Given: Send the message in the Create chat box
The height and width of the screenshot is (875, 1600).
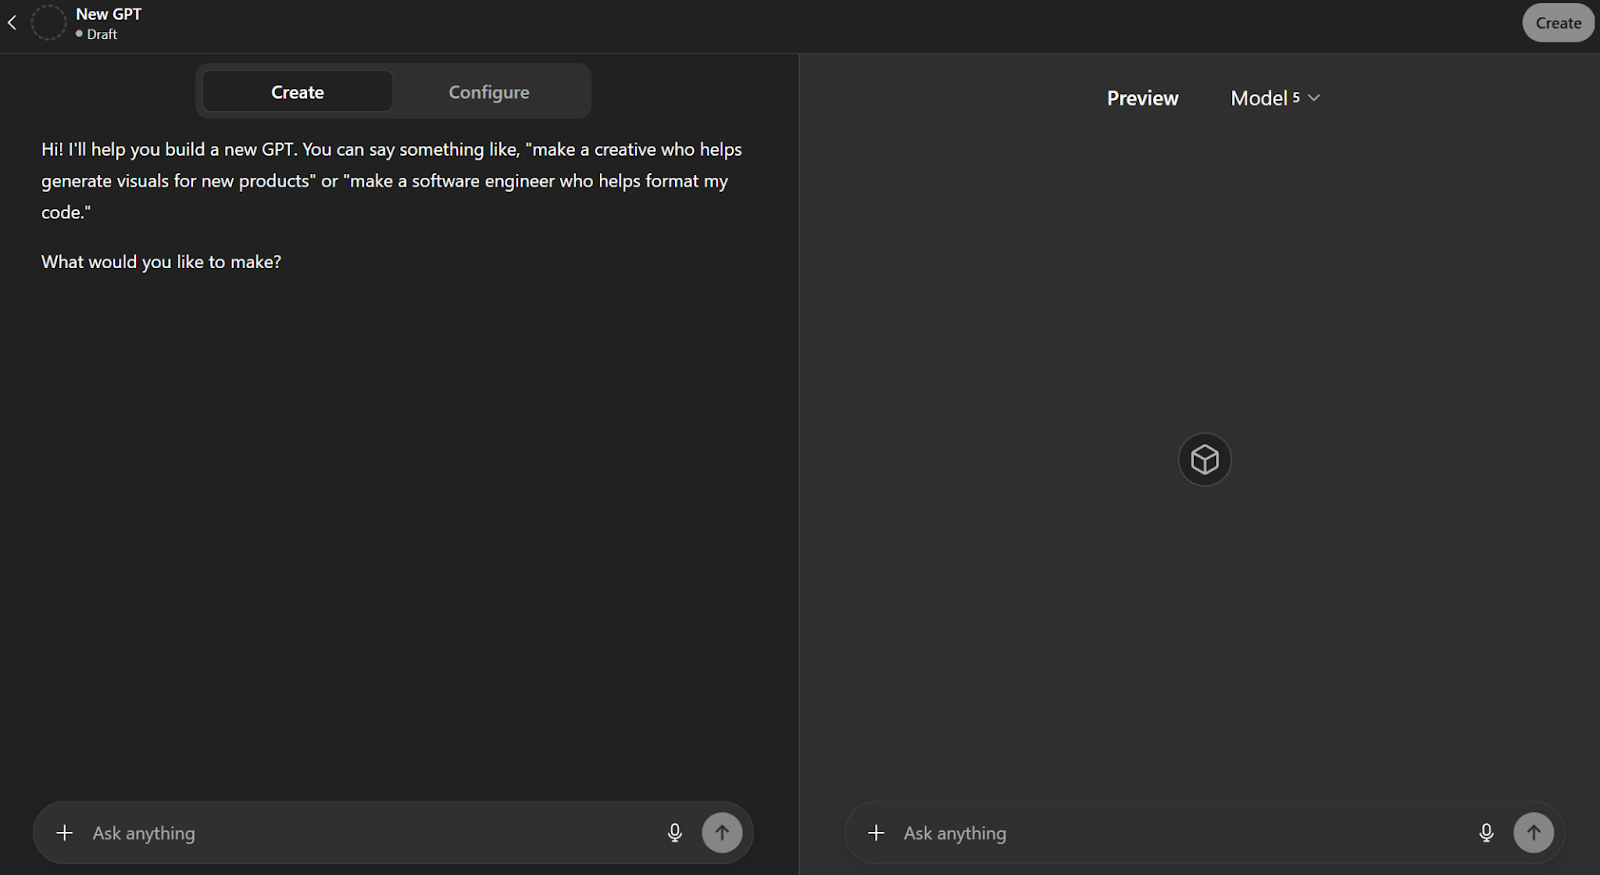Looking at the screenshot, I should (x=722, y=833).
